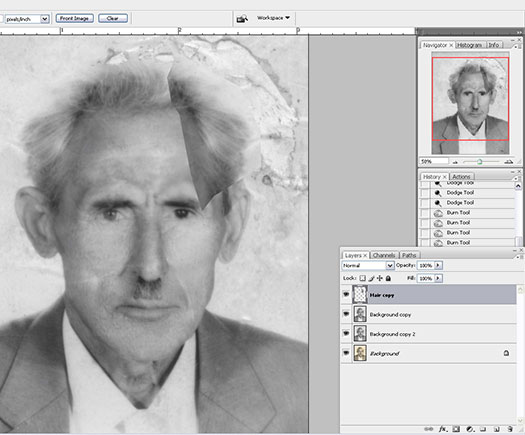The width and height of the screenshot is (525, 435).
Task: Hide the Background copy layer
Action: [x=346, y=314]
